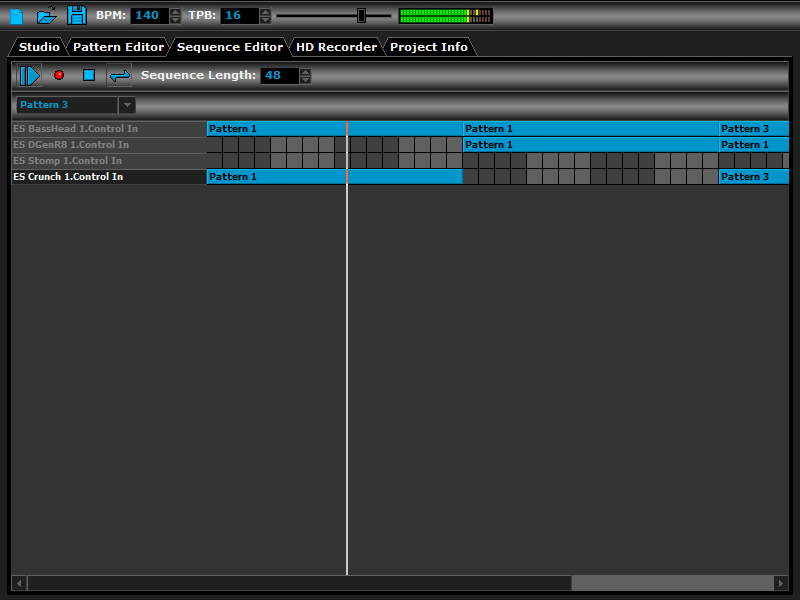The width and height of the screenshot is (800, 600).
Task: Create a new song
Action: (14, 14)
